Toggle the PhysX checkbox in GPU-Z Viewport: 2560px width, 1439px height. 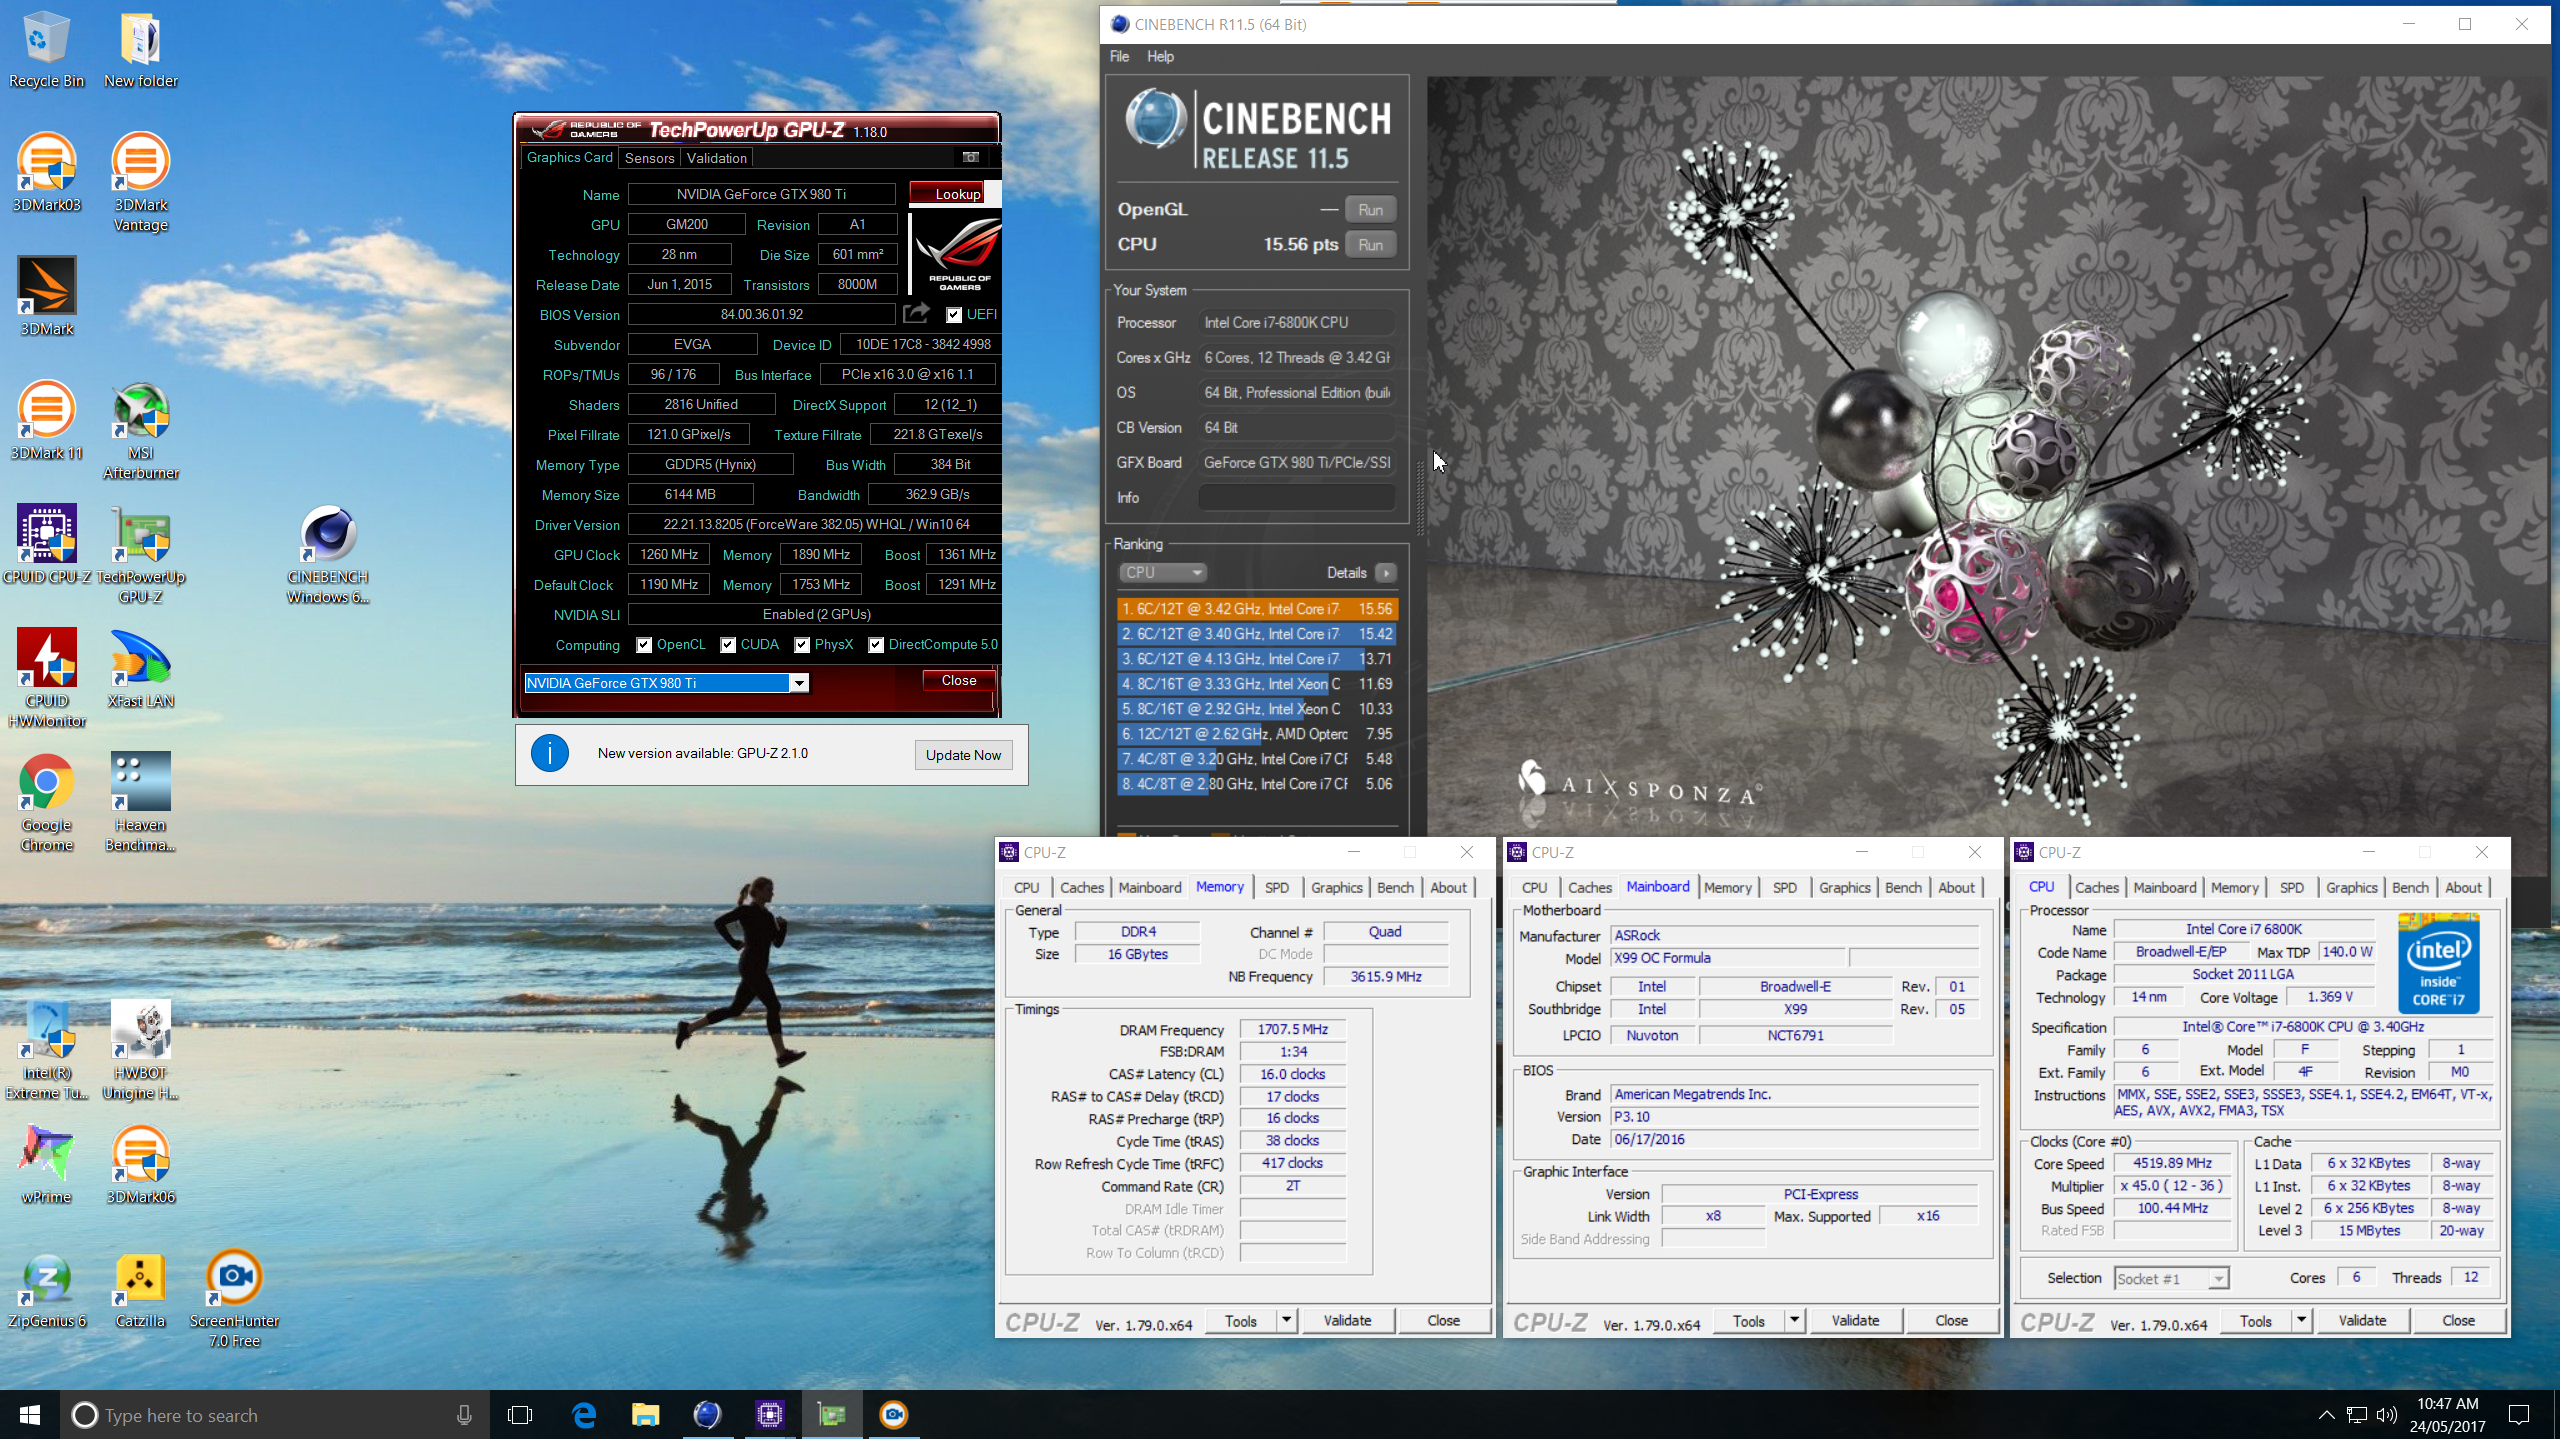tap(802, 645)
